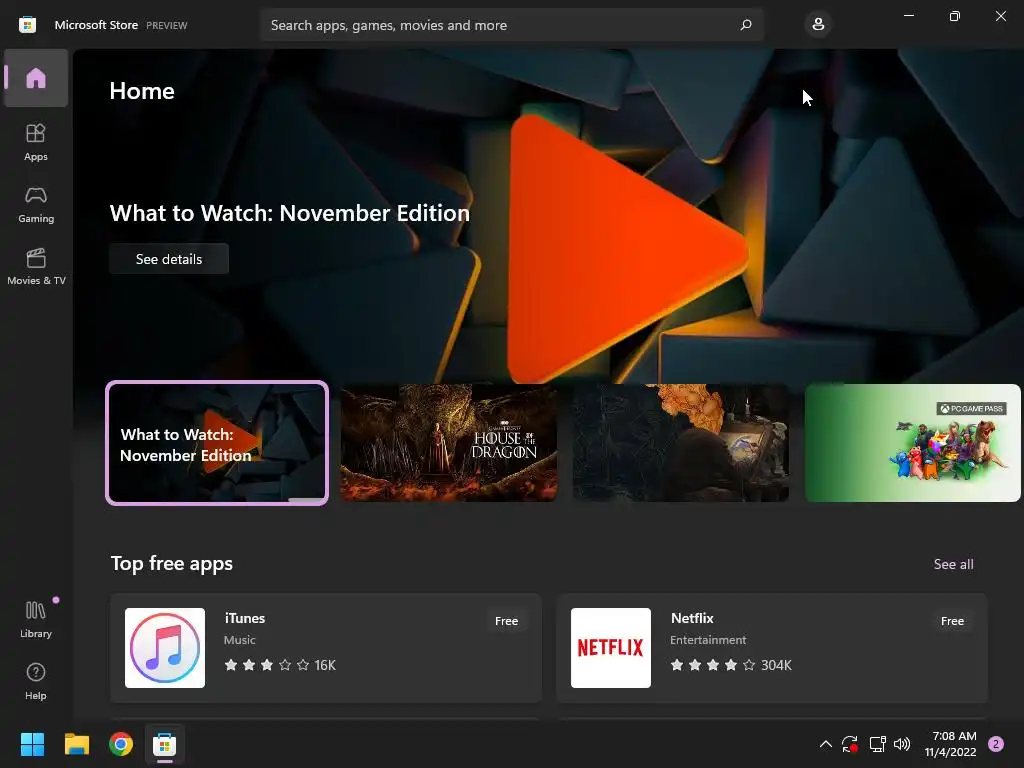Screen dimensions: 1024x768
Task: Open the Apps section
Action: tap(36, 142)
